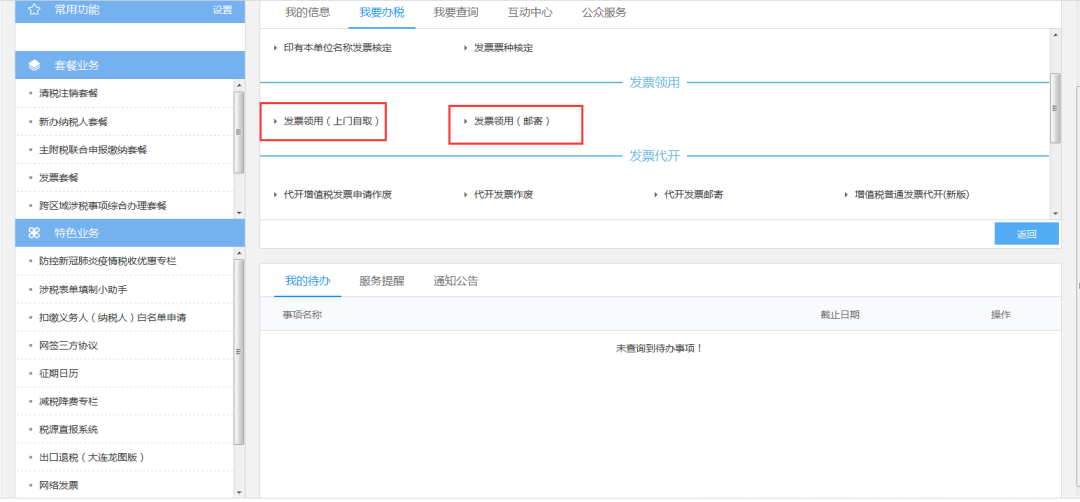Open 发票票种核定 link
1080x502 pixels.
503,48
